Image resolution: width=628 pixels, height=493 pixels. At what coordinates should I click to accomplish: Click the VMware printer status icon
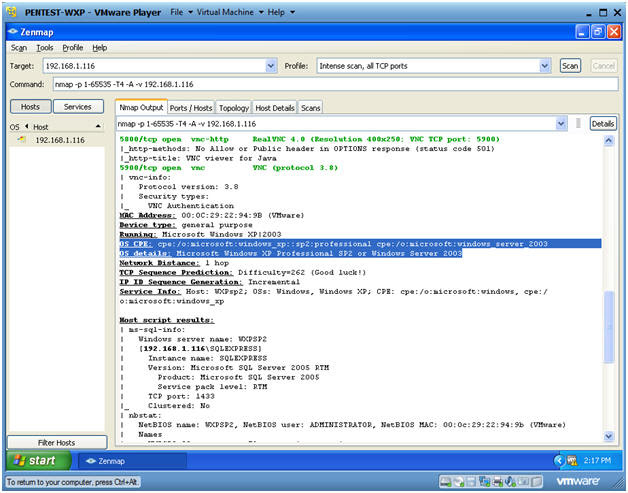click(497, 481)
